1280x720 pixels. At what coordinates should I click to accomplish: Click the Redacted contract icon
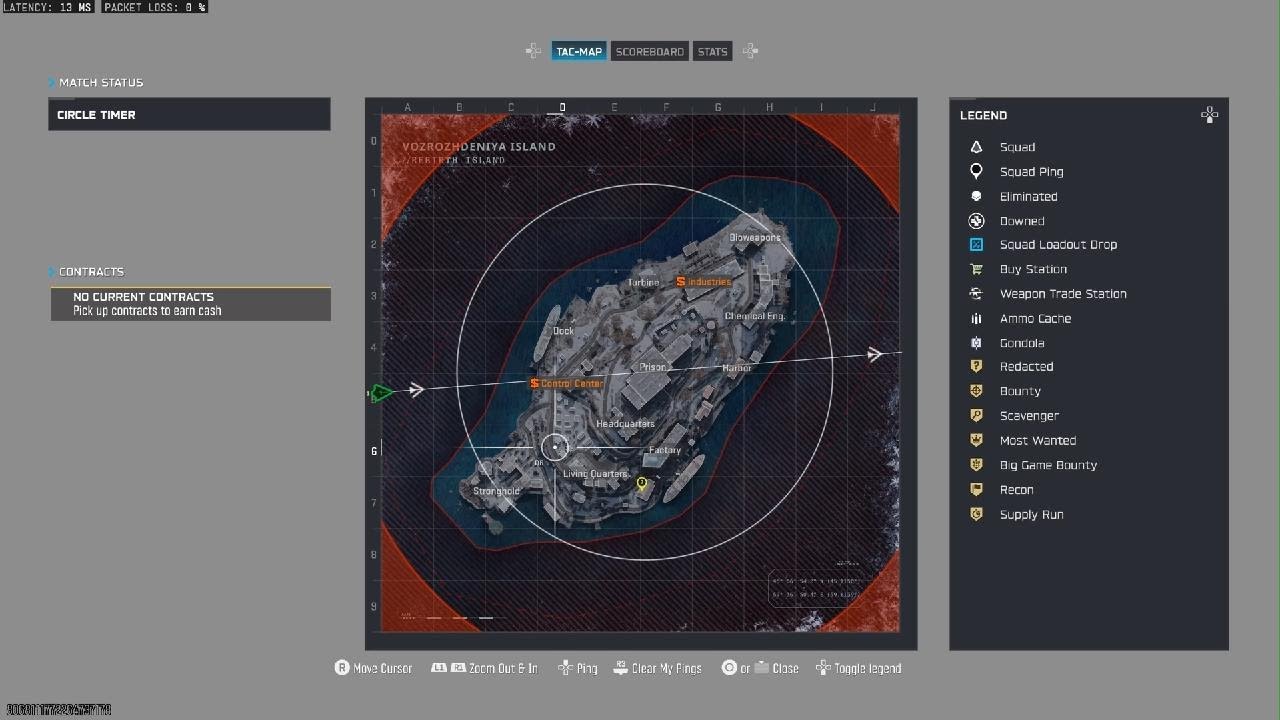(976, 367)
